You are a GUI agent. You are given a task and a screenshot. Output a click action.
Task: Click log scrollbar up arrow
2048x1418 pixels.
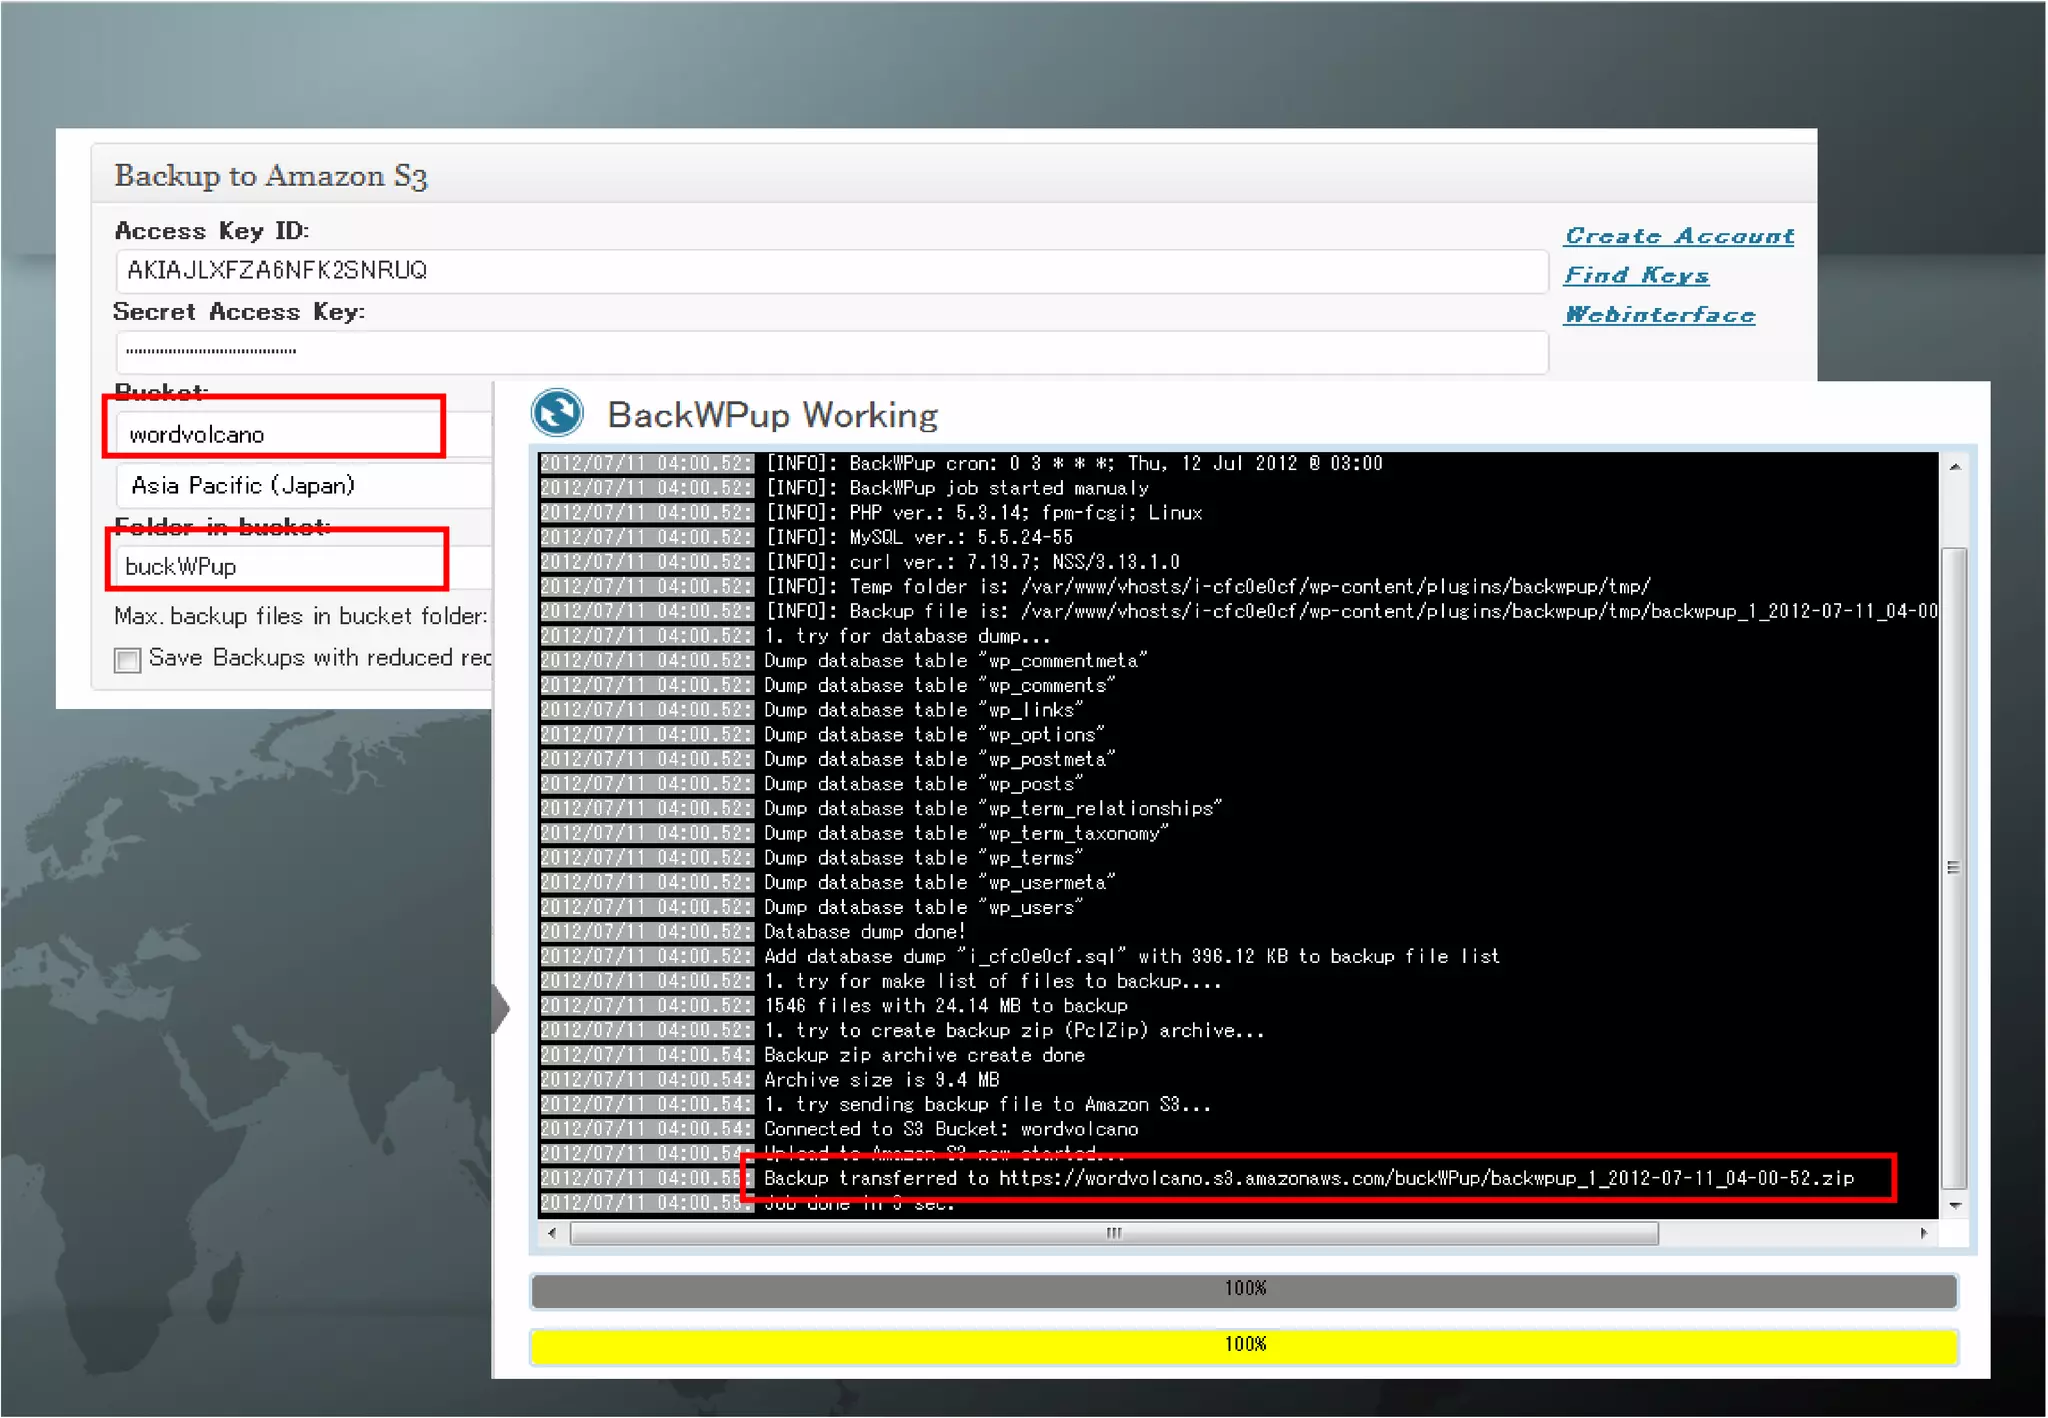1954,467
